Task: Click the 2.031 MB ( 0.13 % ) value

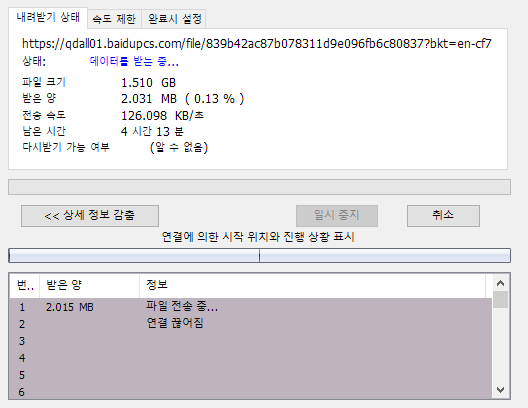Action: 182,99
